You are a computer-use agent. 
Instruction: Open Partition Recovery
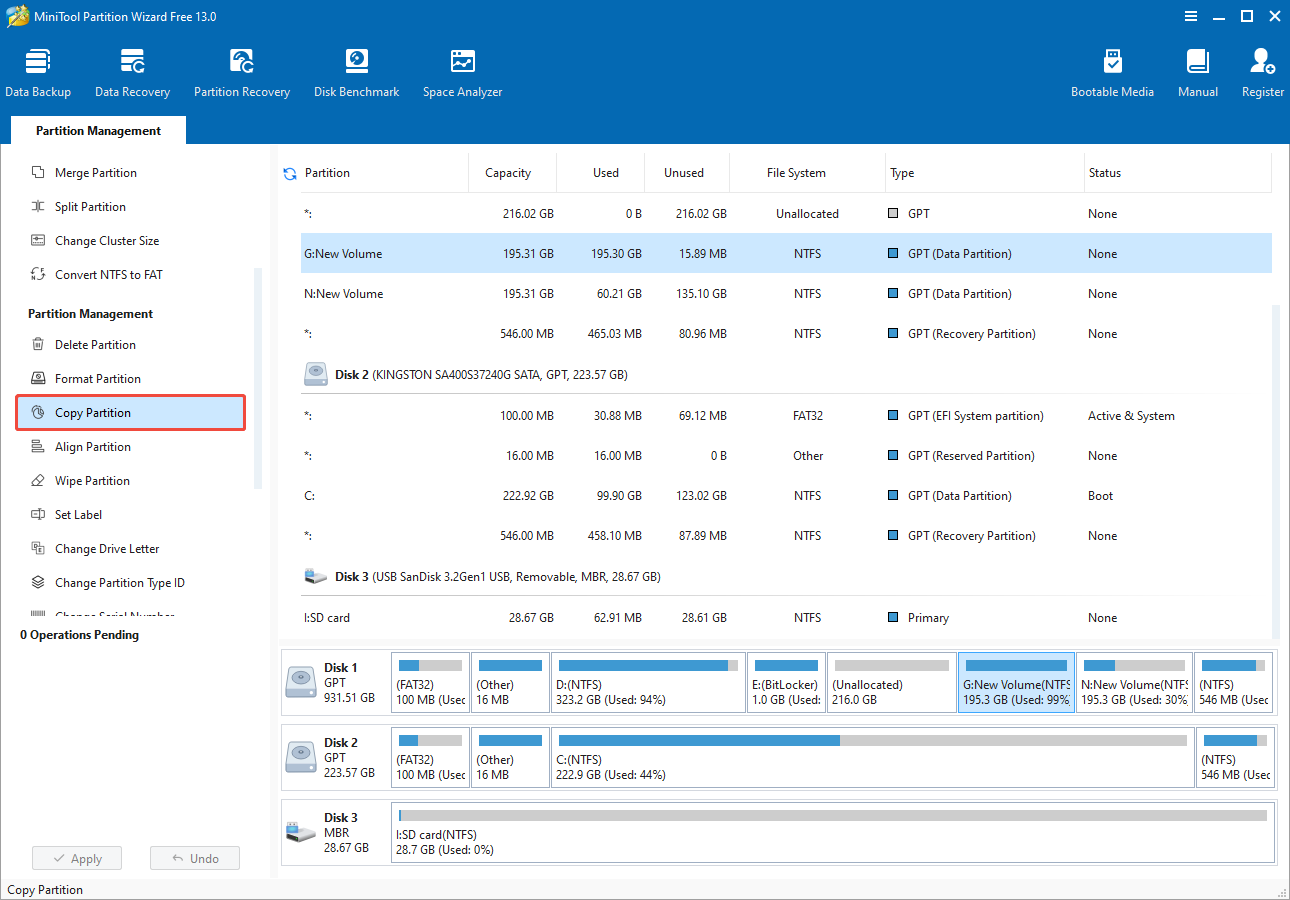[x=242, y=70]
